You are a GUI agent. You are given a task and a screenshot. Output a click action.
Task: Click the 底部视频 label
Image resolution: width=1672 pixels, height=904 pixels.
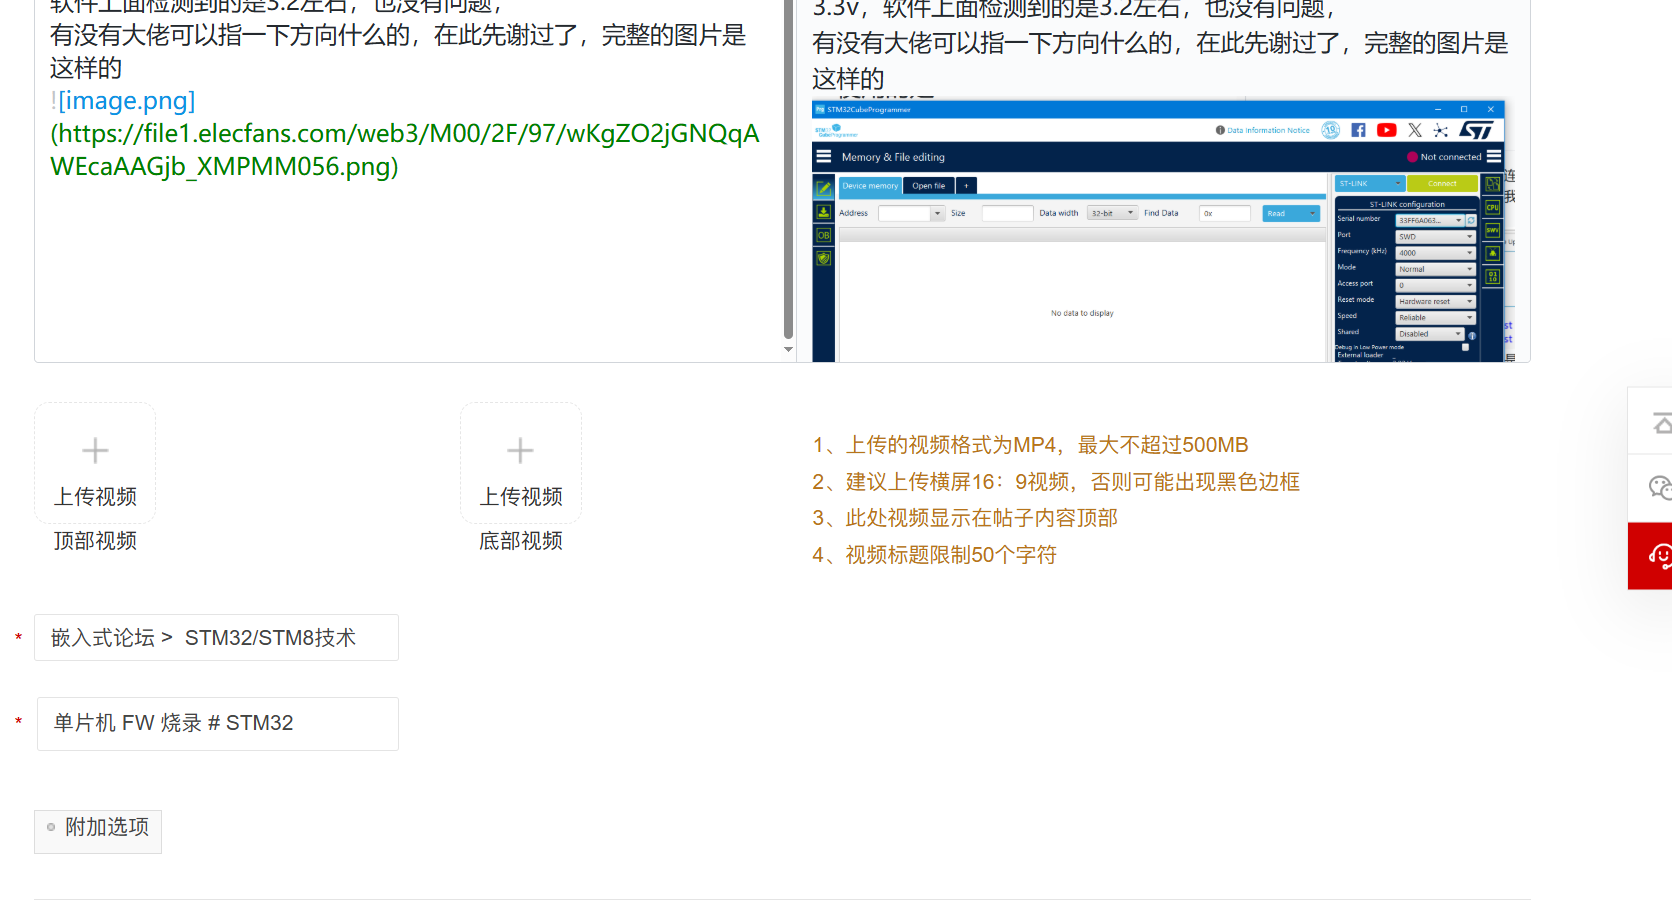click(520, 541)
